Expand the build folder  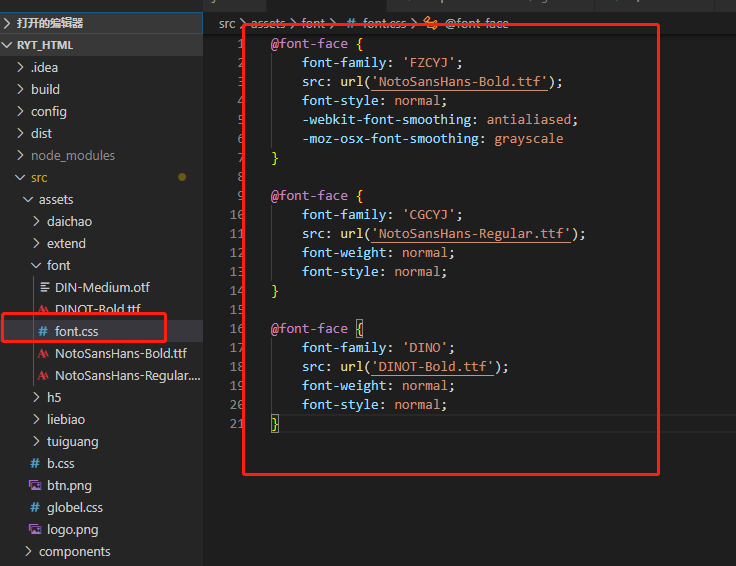tap(20, 89)
